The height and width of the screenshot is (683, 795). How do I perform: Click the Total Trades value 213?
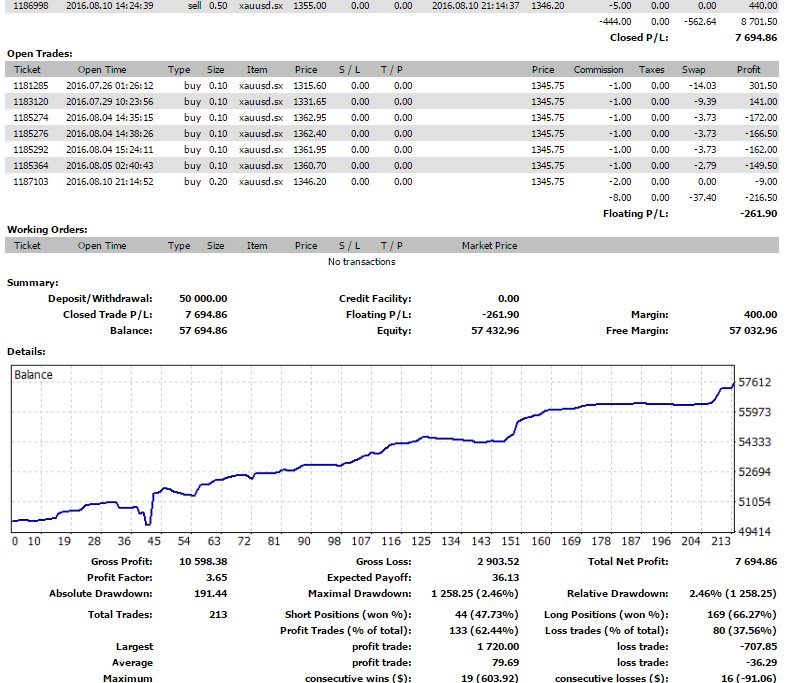218,615
